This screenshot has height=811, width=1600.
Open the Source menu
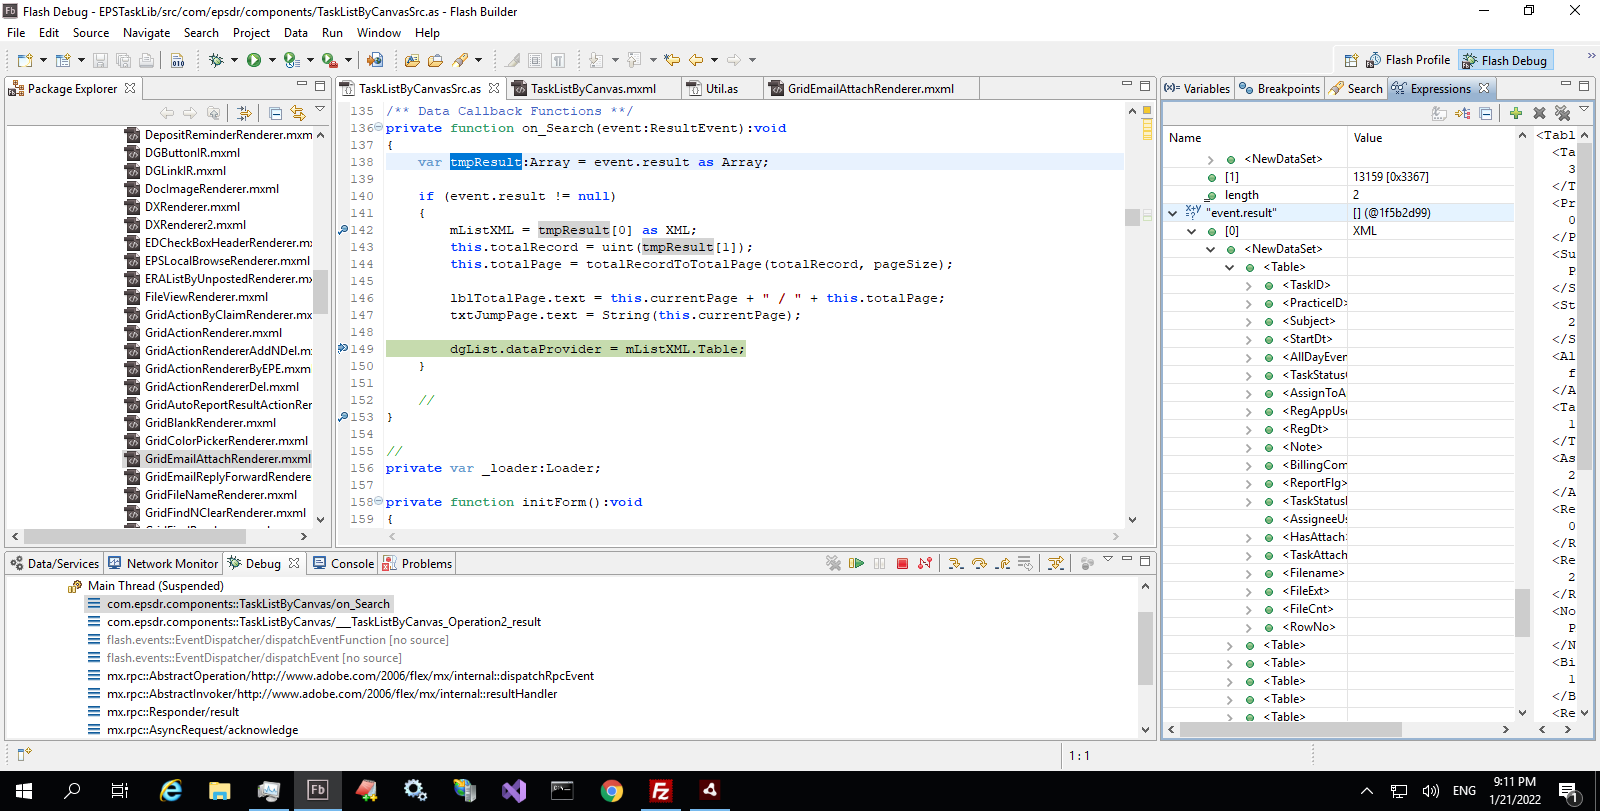coord(91,33)
